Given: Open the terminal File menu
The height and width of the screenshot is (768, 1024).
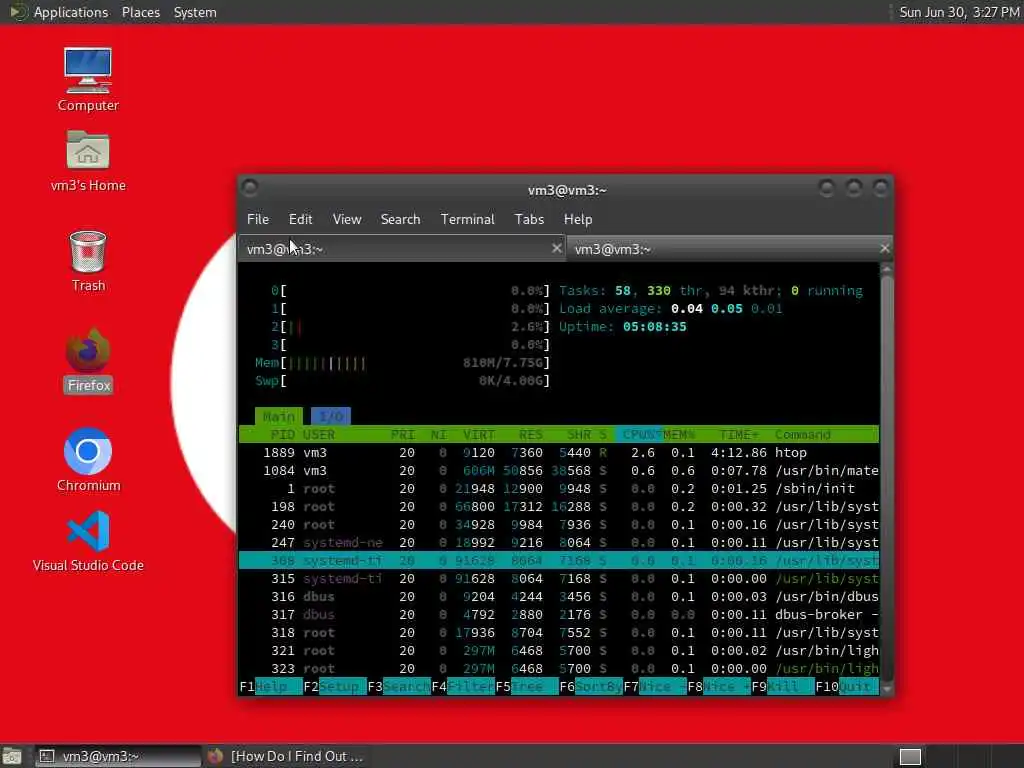Looking at the screenshot, I should (257, 219).
